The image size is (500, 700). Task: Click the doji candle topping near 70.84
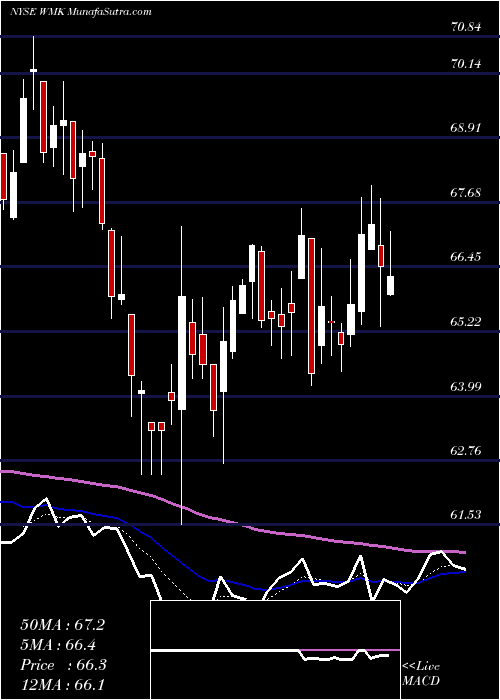click(x=33, y=70)
